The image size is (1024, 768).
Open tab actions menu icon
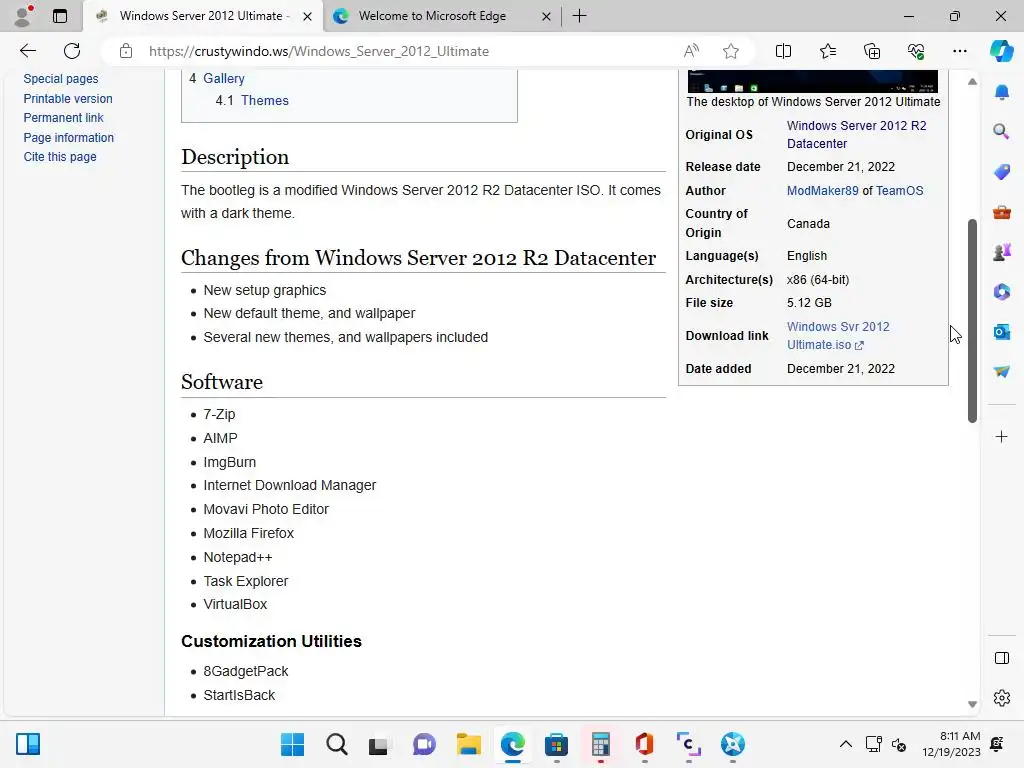(x=60, y=16)
